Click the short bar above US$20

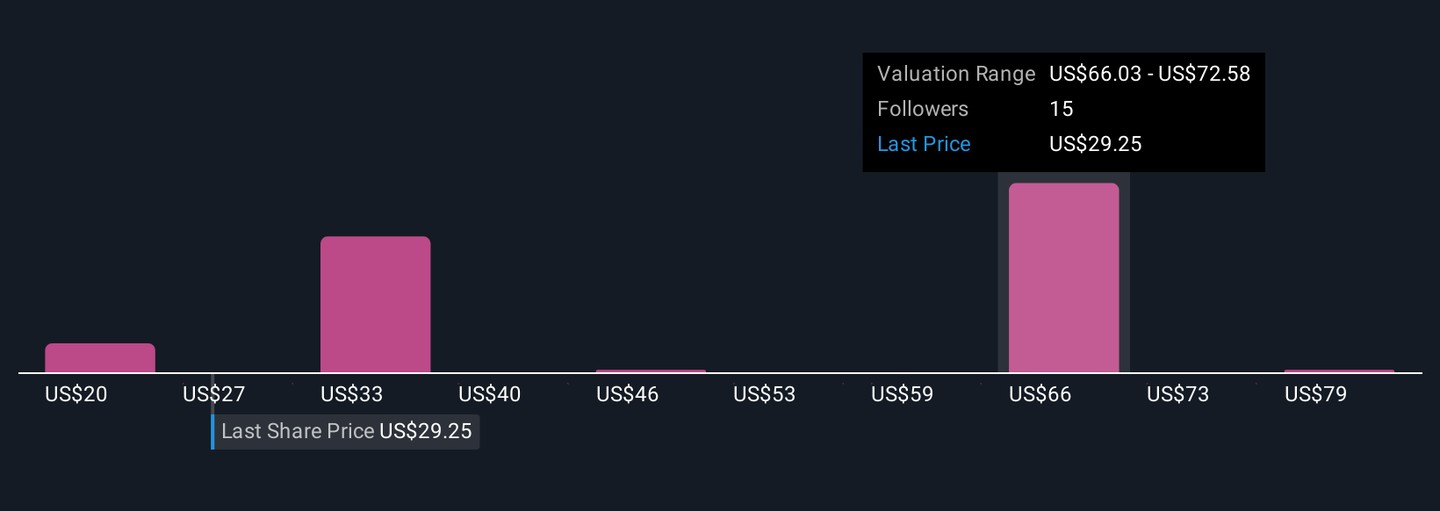[100, 358]
